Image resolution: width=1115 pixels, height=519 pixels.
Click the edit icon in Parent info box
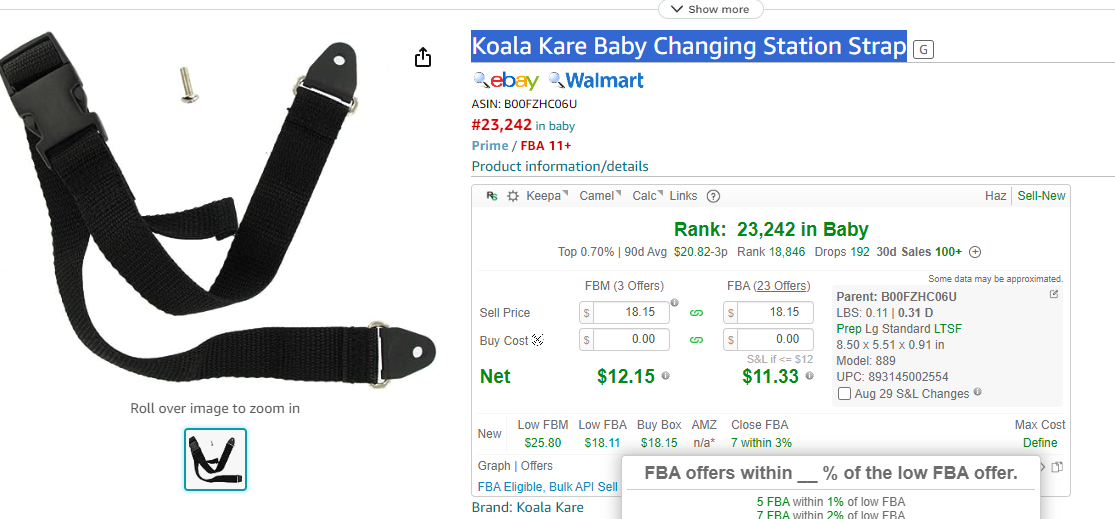pos(1054,294)
